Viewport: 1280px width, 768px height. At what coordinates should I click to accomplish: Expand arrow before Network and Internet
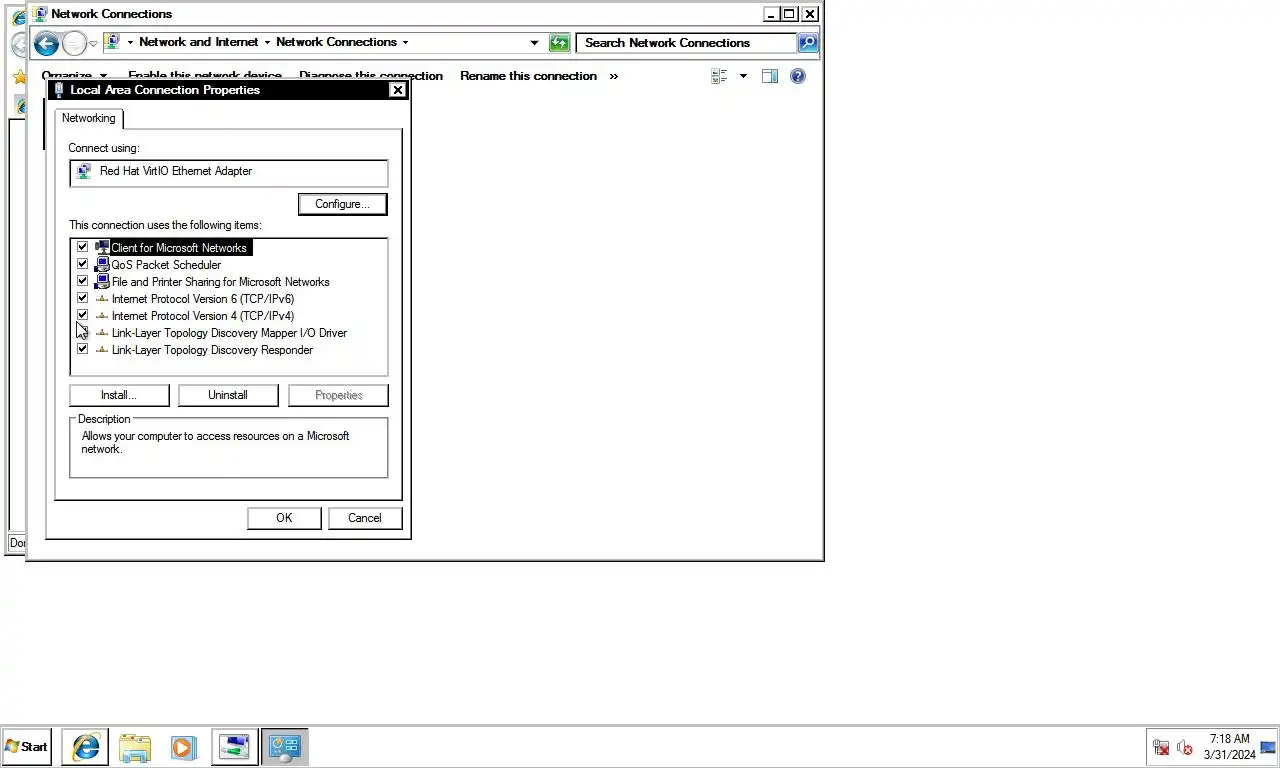(130, 42)
